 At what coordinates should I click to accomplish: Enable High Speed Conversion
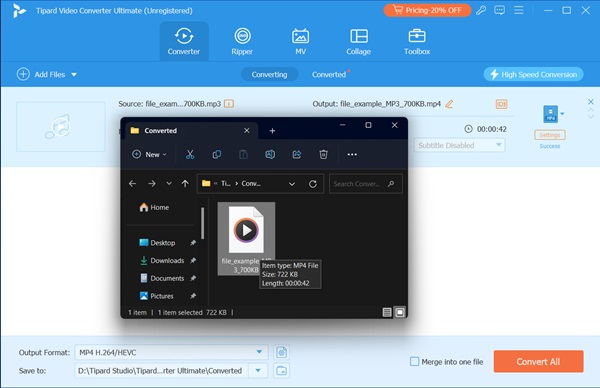533,74
